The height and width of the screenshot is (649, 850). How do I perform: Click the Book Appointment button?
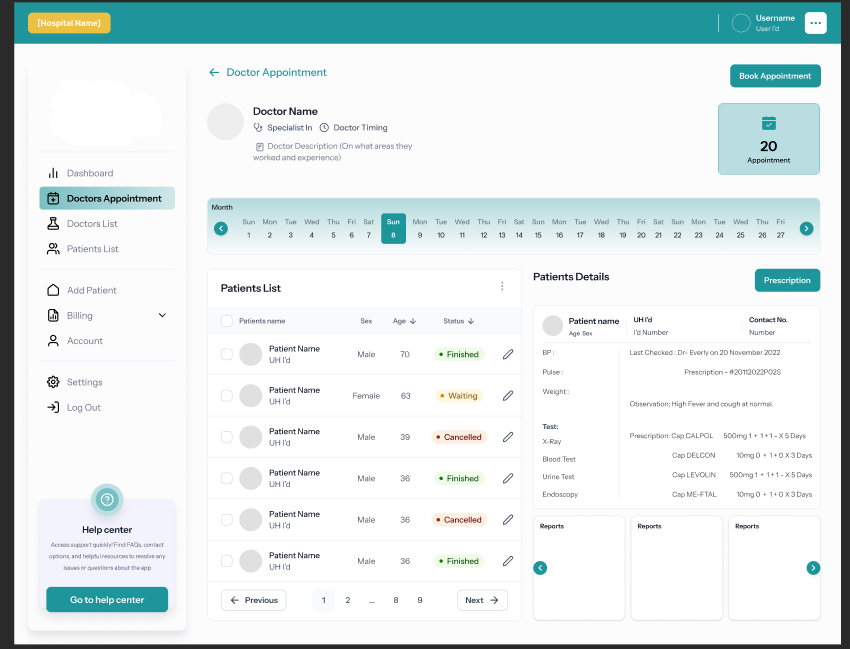775,76
